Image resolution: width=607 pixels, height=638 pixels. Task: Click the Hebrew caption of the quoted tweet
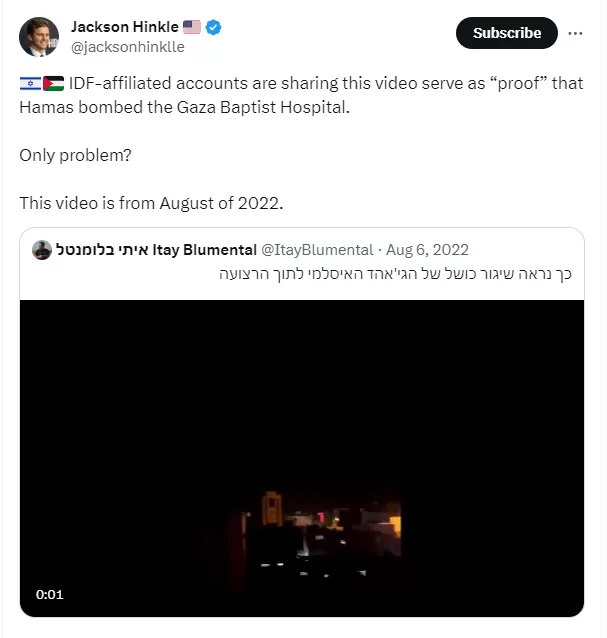[x=394, y=274]
